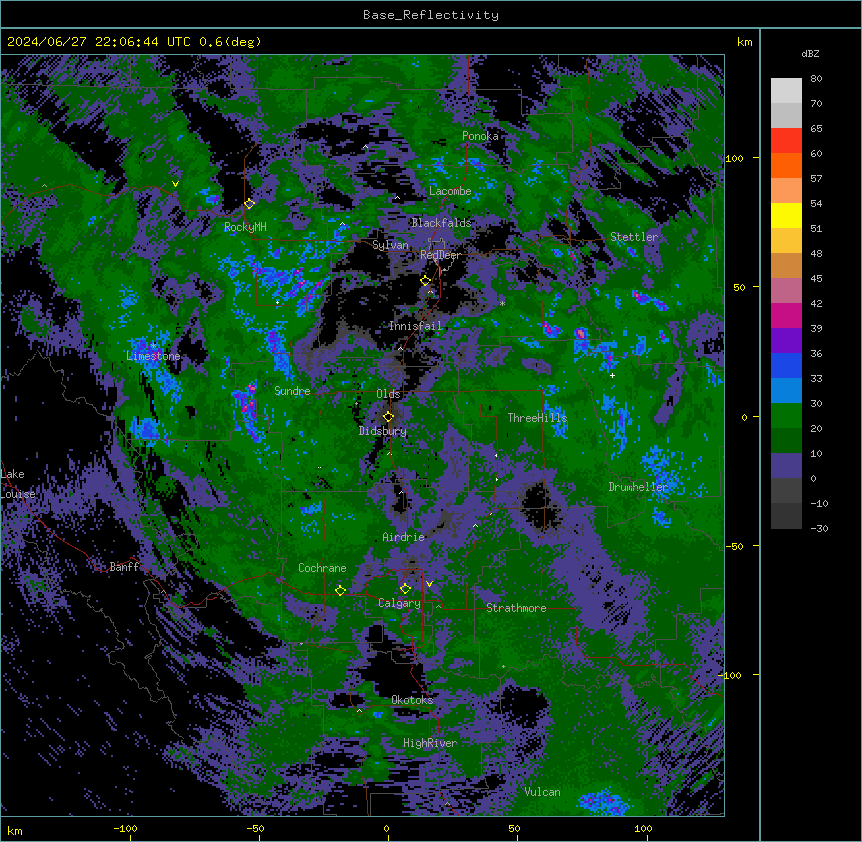Click the RockyMH label

pos(245,227)
